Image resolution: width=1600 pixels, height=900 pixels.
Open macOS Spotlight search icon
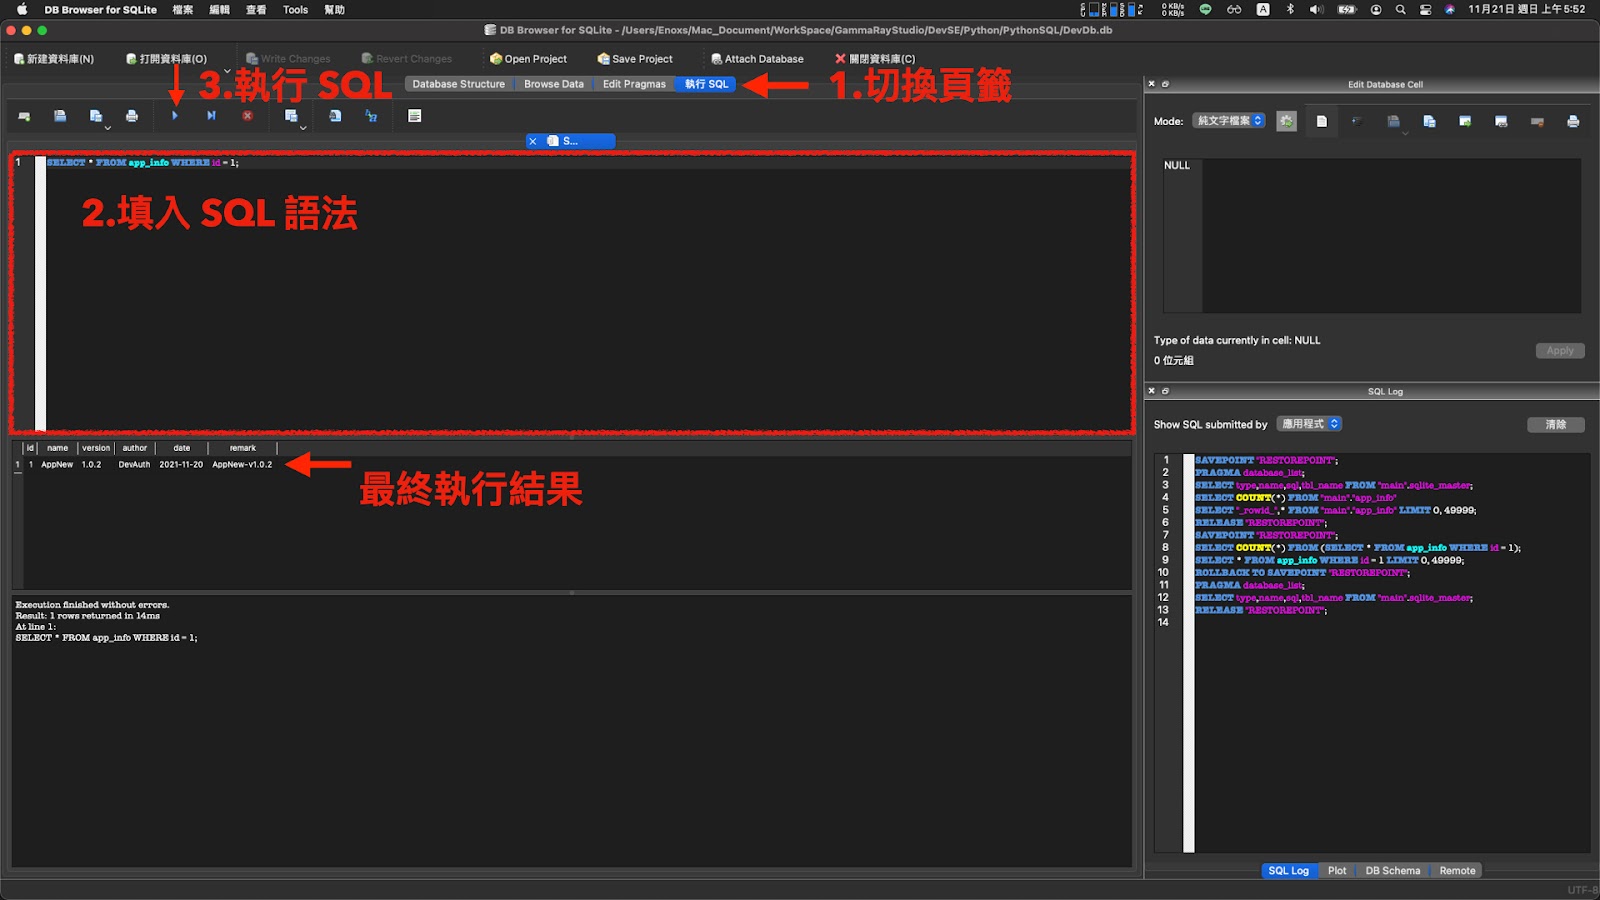pos(1400,9)
